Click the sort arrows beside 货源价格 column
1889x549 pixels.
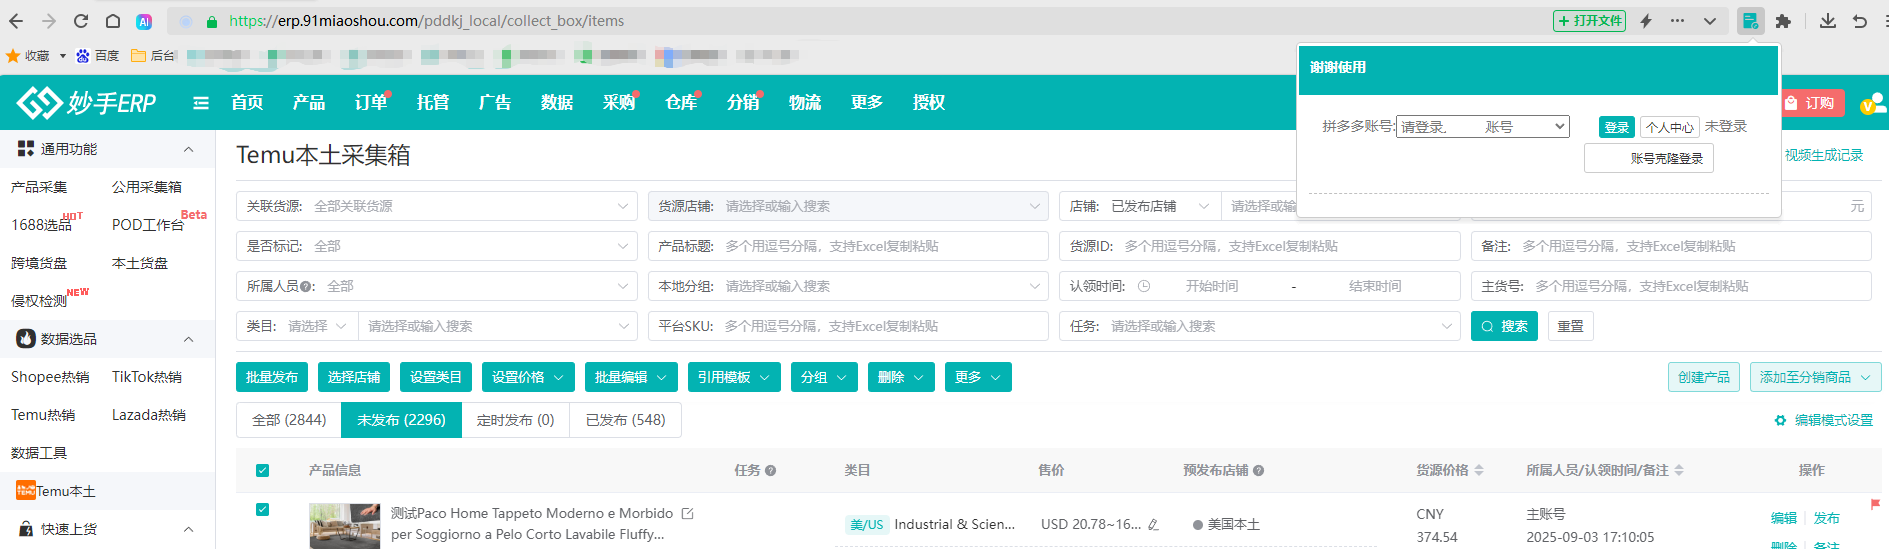(x=1479, y=470)
